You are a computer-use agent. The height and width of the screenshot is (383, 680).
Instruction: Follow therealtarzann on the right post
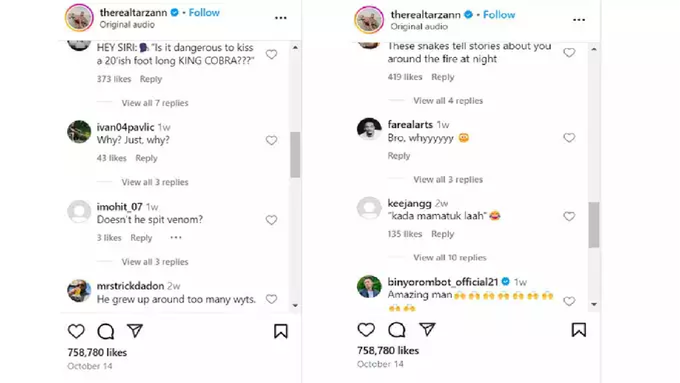point(499,15)
